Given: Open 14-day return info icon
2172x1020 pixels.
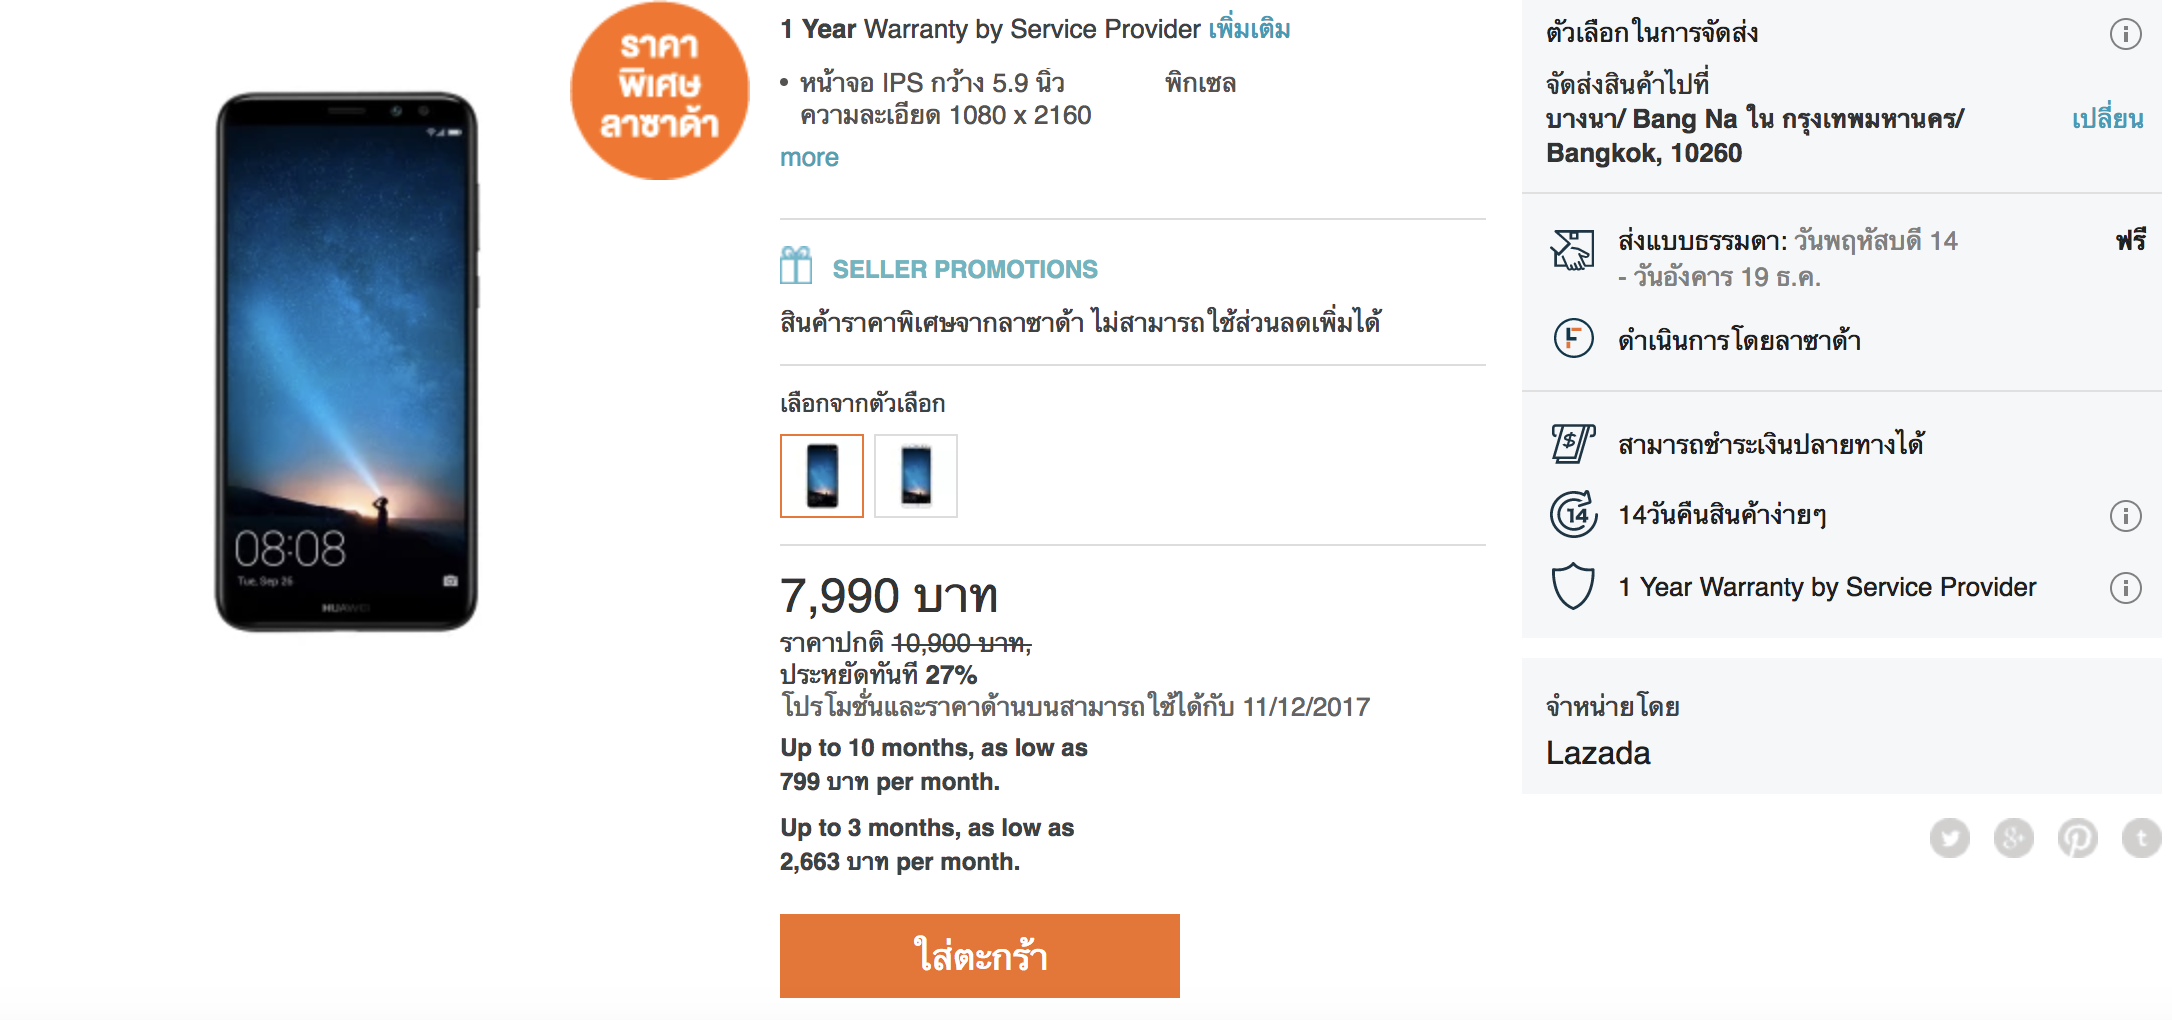Looking at the screenshot, I should 2125,516.
